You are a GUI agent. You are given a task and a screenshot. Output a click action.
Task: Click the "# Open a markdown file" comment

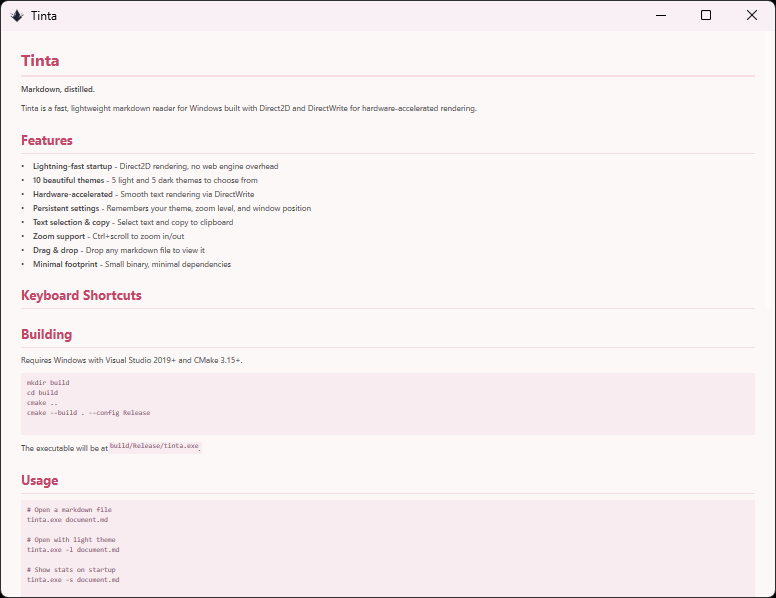pos(69,509)
